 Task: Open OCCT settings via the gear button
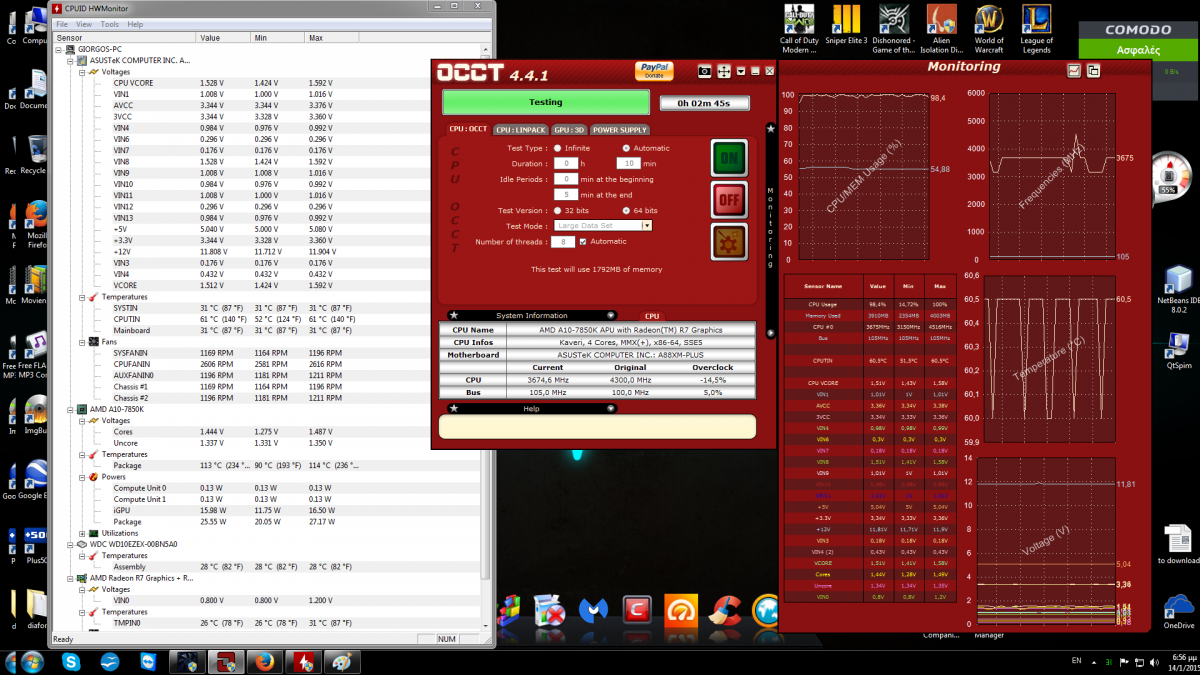click(729, 242)
